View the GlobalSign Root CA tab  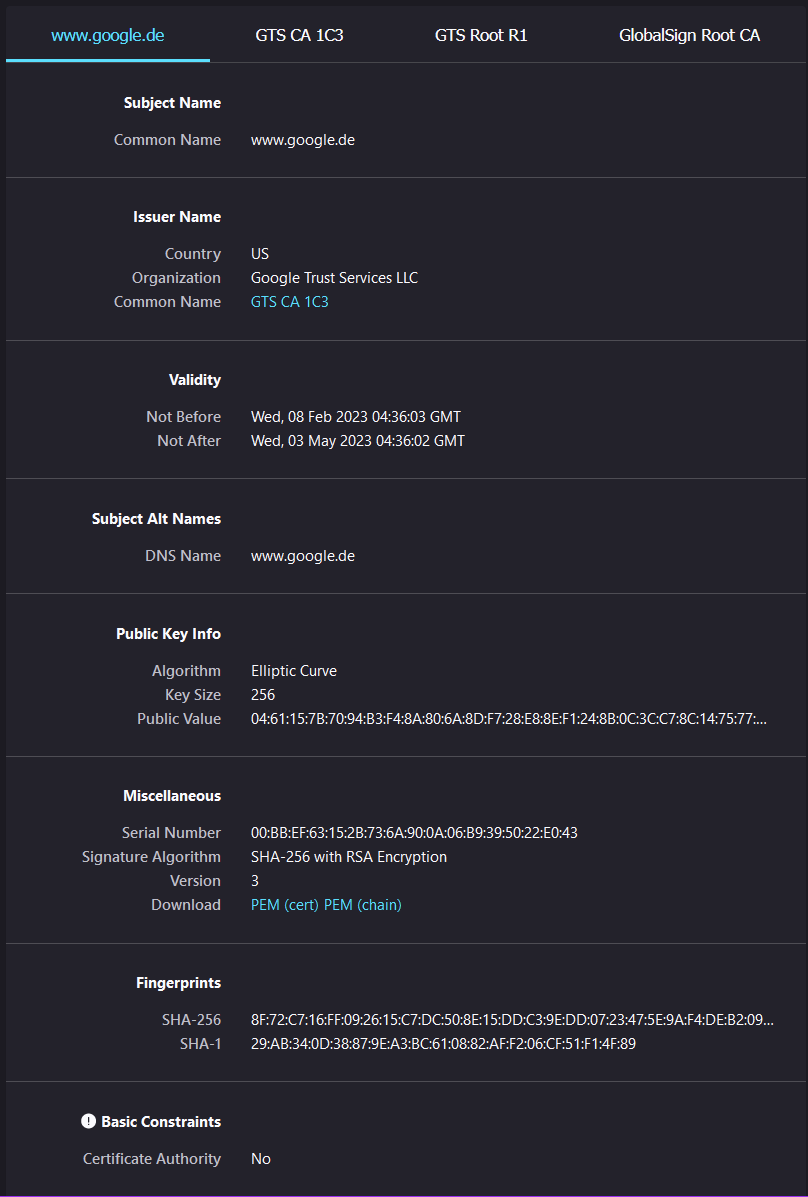click(689, 35)
